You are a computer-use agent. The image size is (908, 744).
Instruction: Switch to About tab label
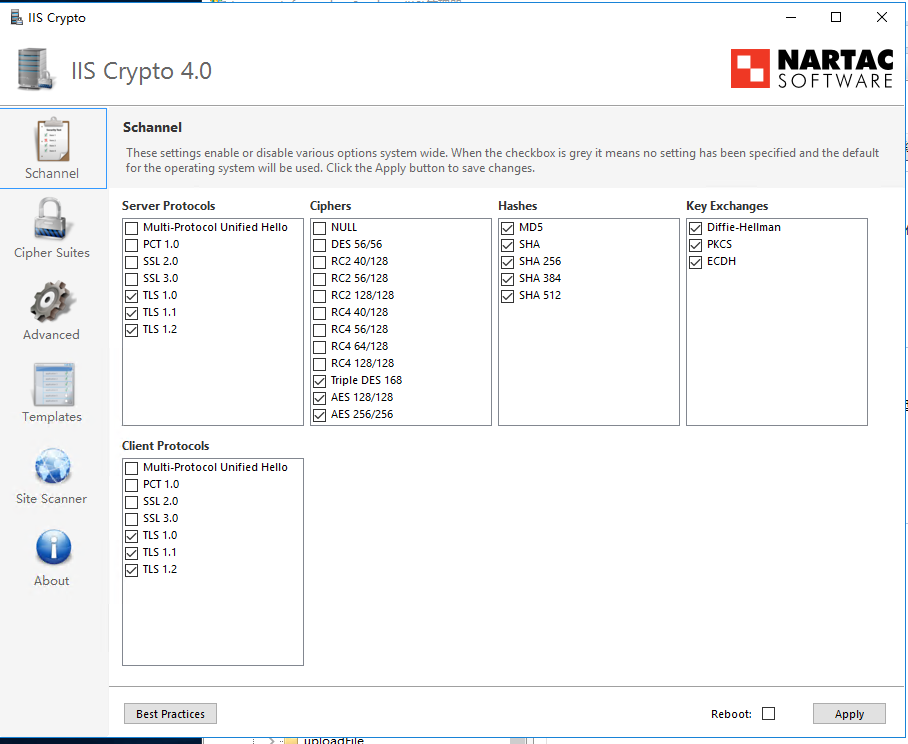click(52, 581)
